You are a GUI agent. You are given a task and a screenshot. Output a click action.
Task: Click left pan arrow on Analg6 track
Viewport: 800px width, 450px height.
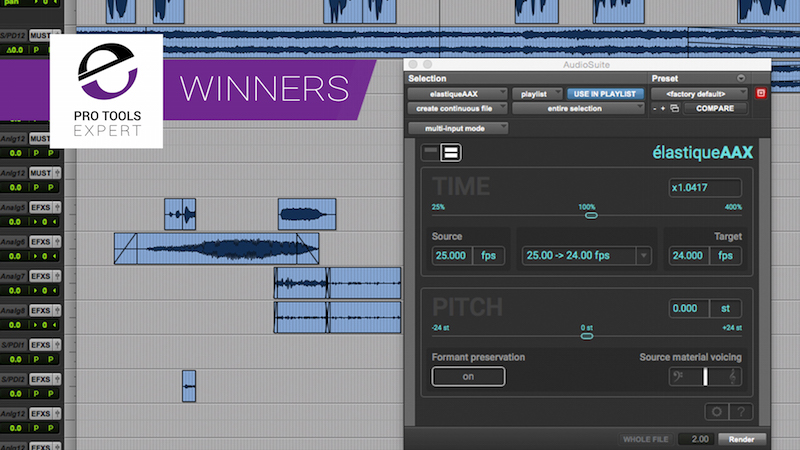tap(36, 256)
